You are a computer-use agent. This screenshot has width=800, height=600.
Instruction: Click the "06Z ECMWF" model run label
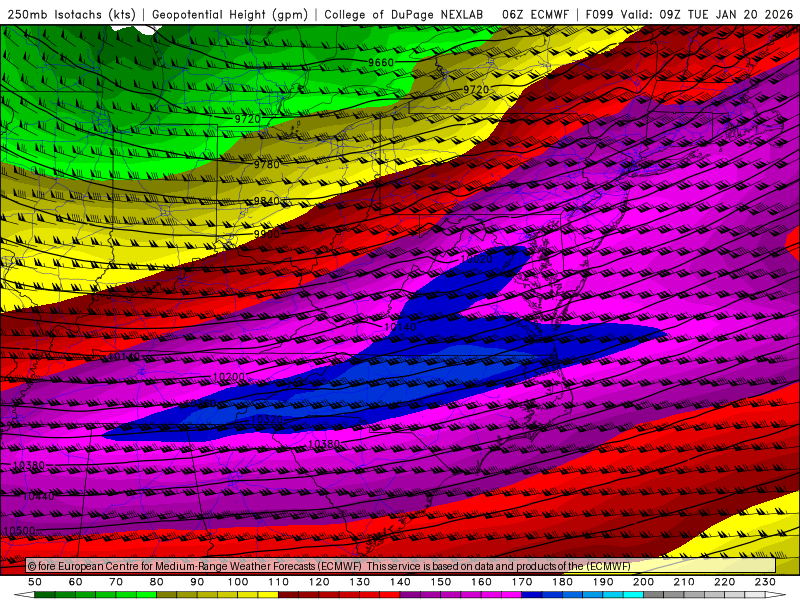click(535, 15)
